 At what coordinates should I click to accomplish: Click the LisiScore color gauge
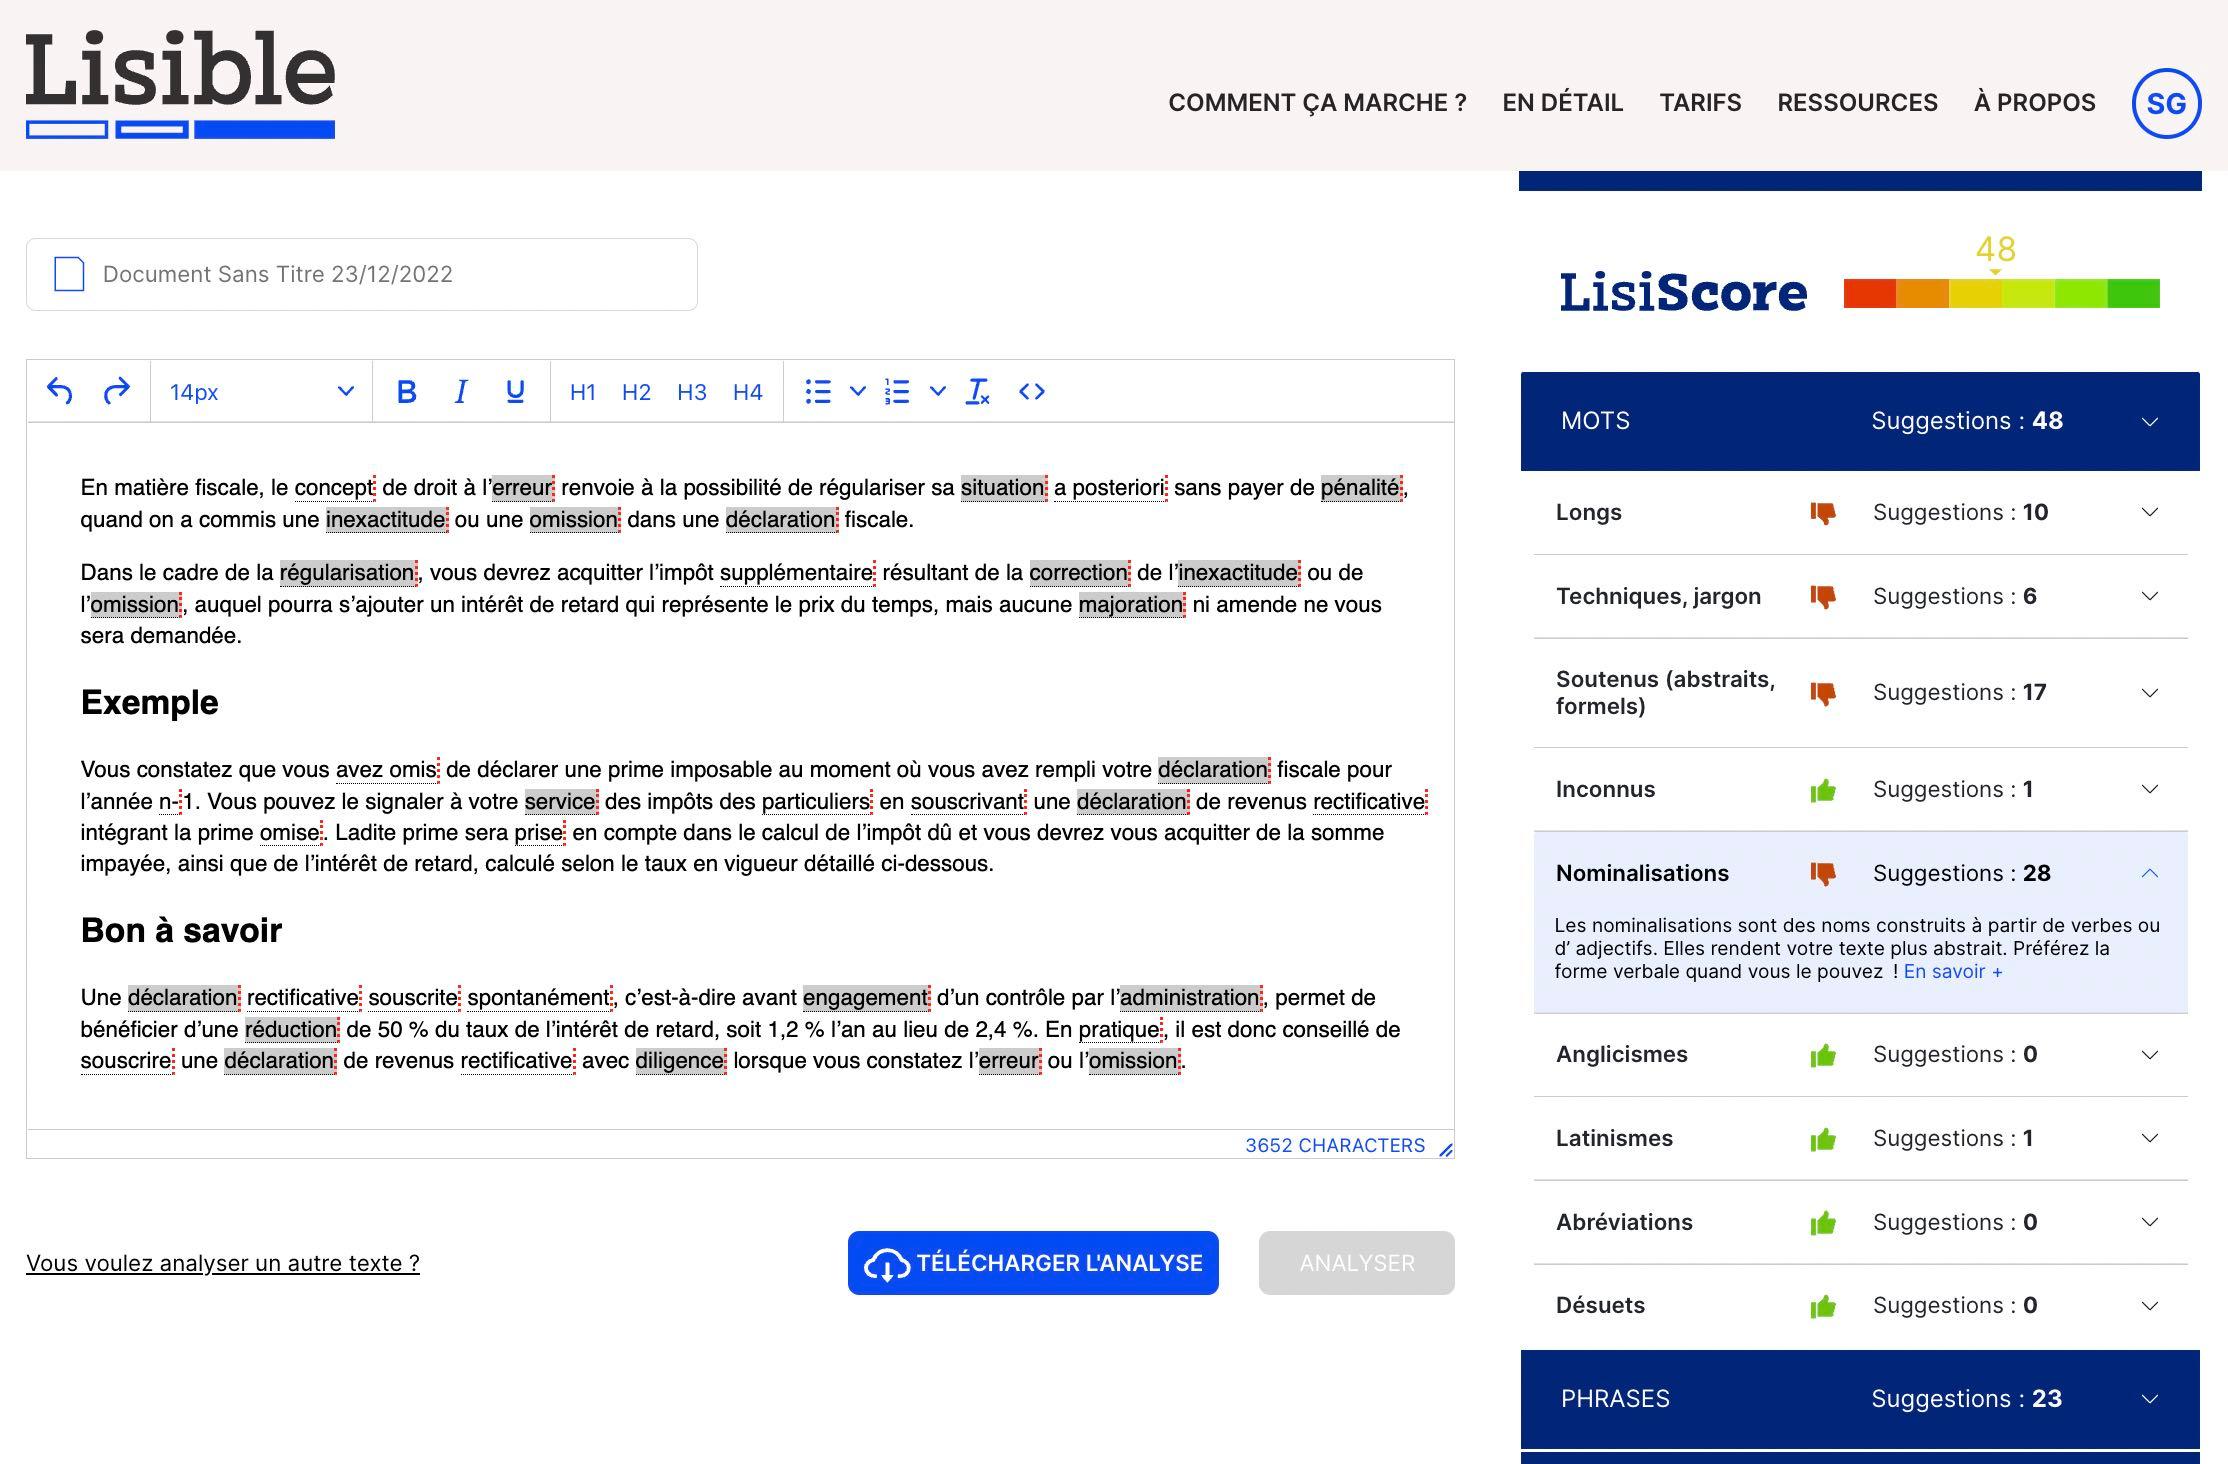click(2001, 293)
